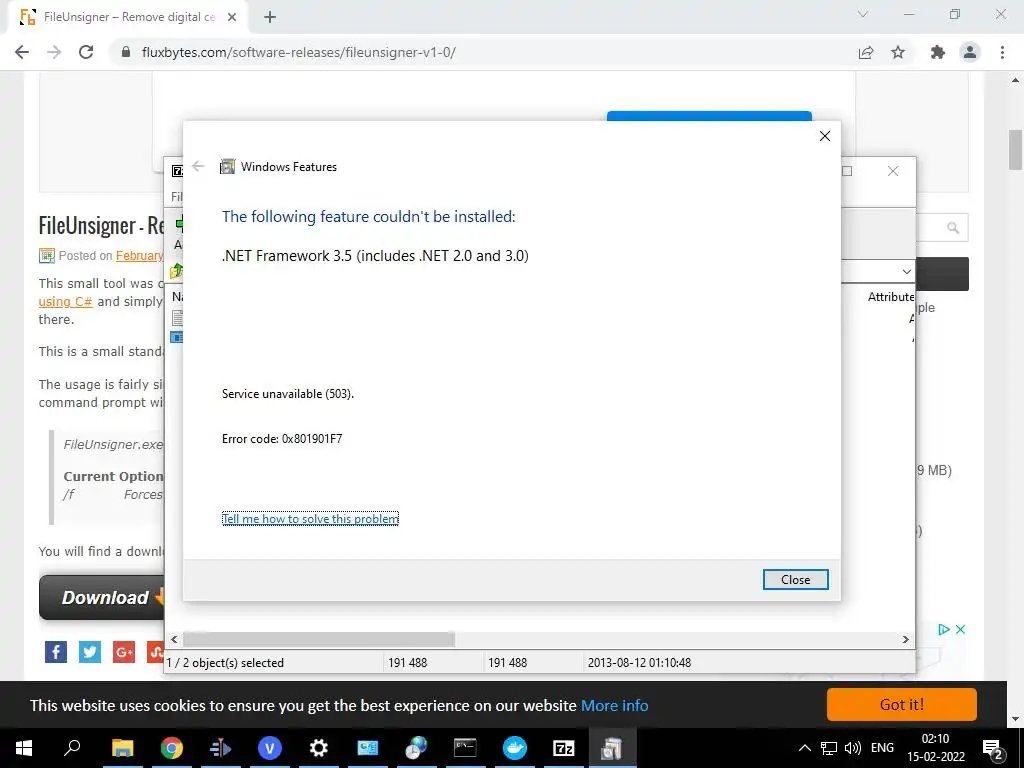
Task: Click the Windows Features title icon
Action: point(227,167)
